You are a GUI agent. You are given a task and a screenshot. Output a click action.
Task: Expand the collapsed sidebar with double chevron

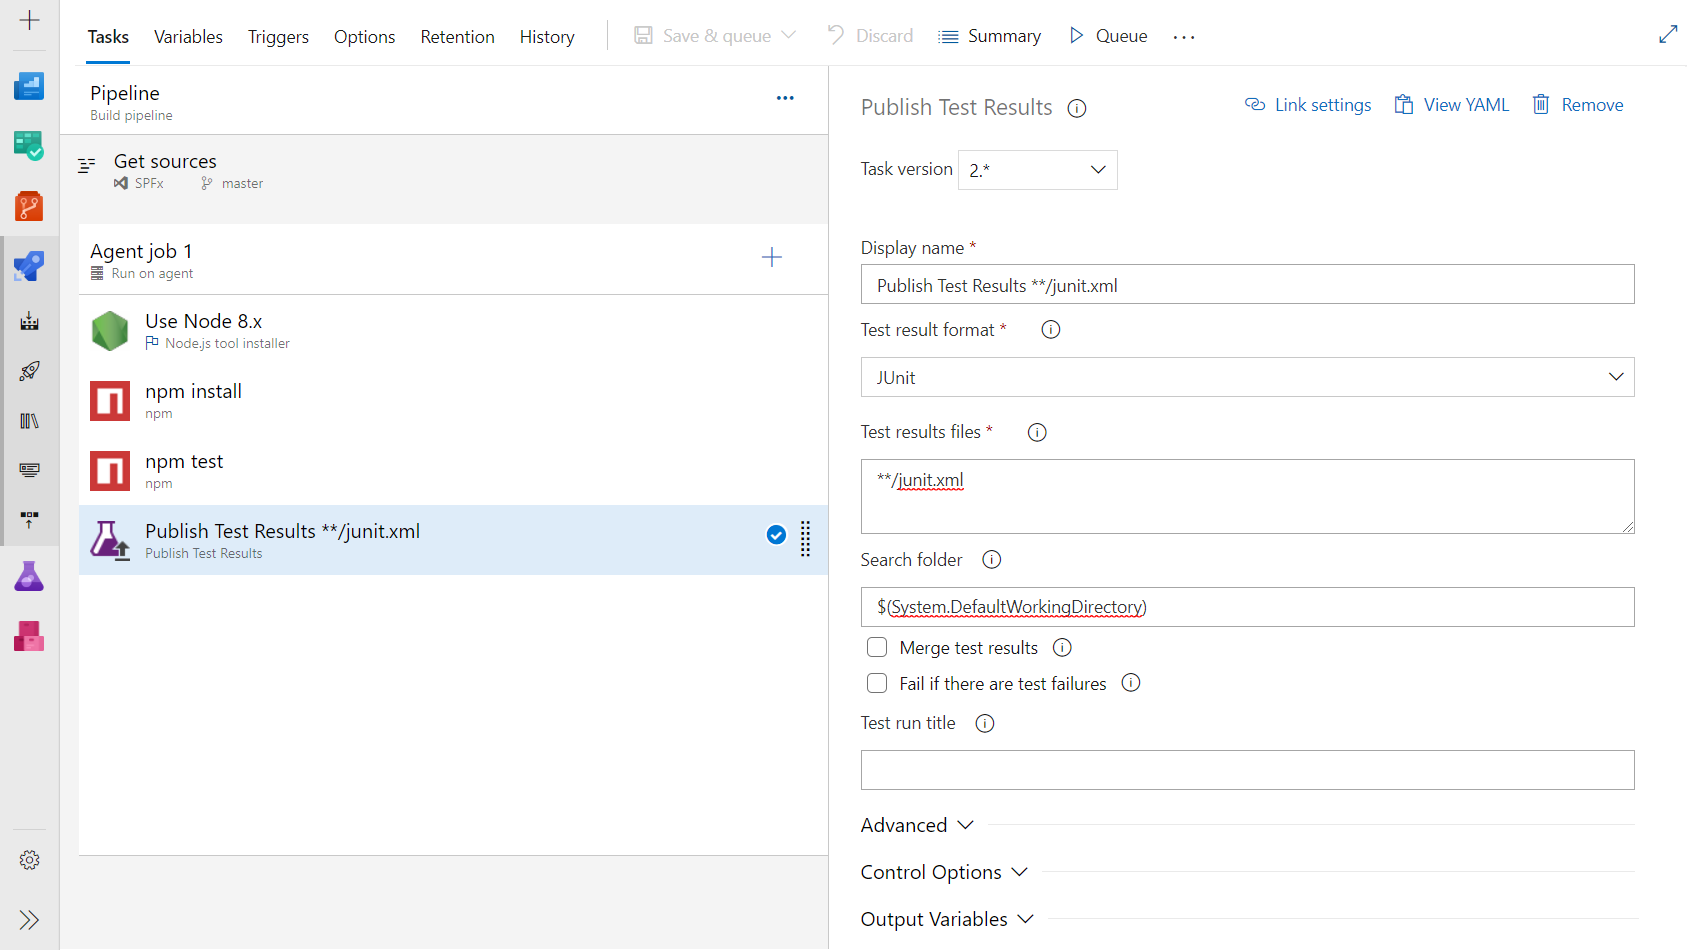point(29,920)
